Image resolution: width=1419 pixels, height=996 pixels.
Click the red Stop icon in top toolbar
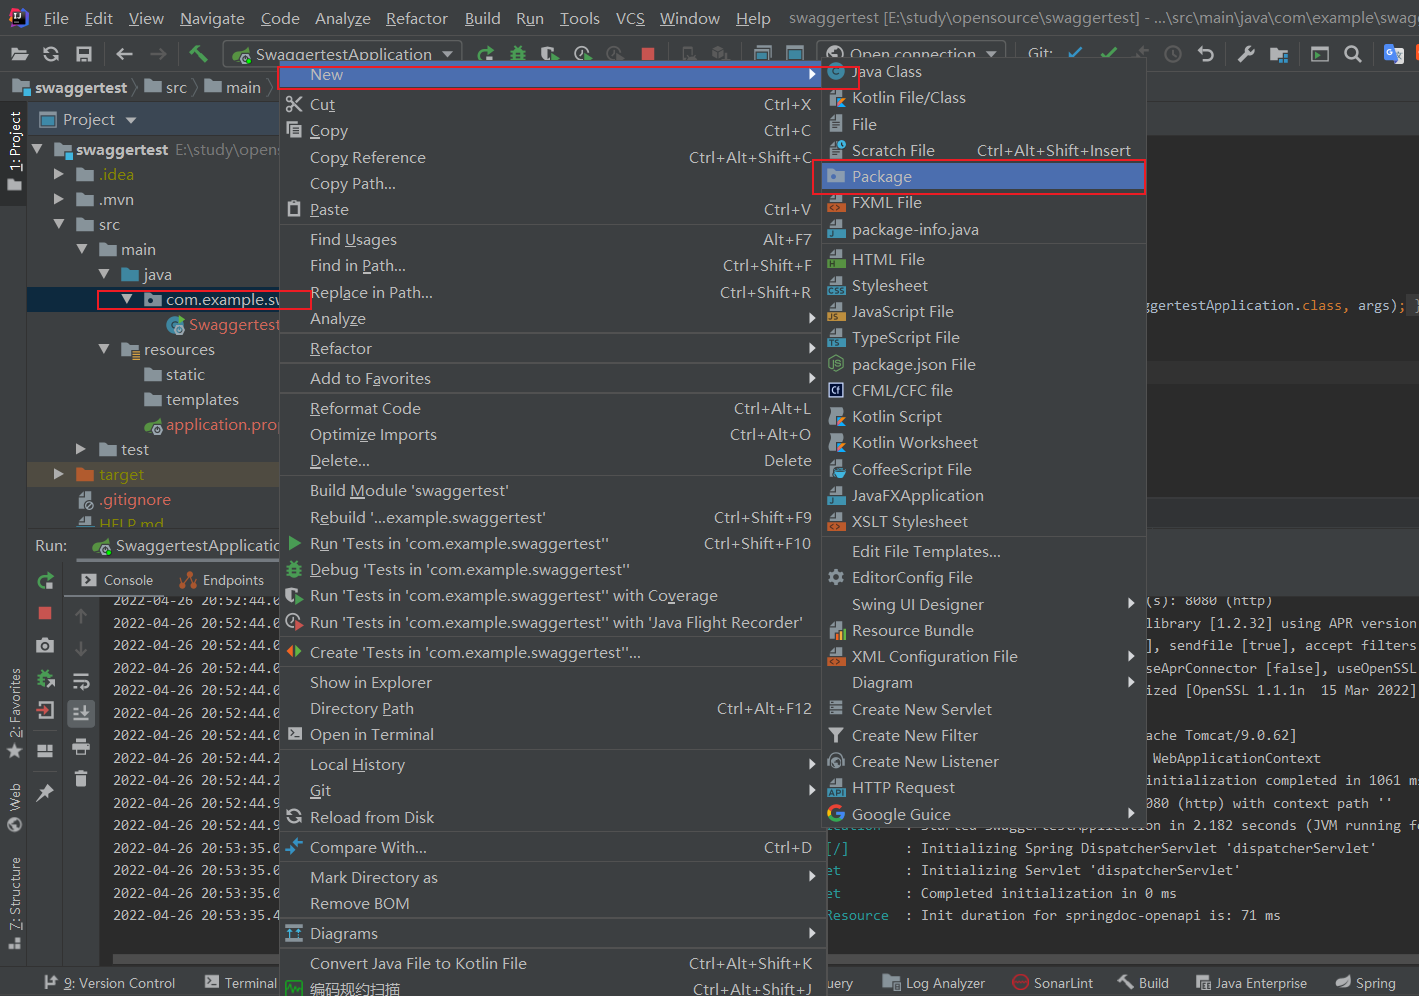tap(648, 54)
